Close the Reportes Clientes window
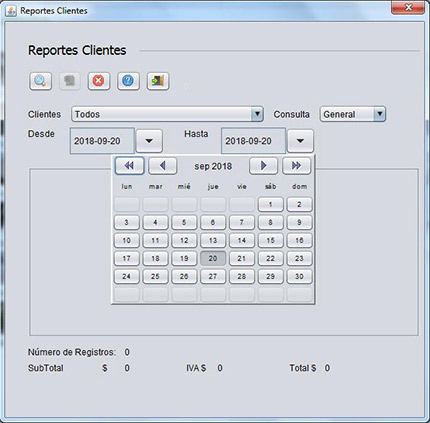Image resolution: width=430 pixels, height=423 pixels. point(408,7)
